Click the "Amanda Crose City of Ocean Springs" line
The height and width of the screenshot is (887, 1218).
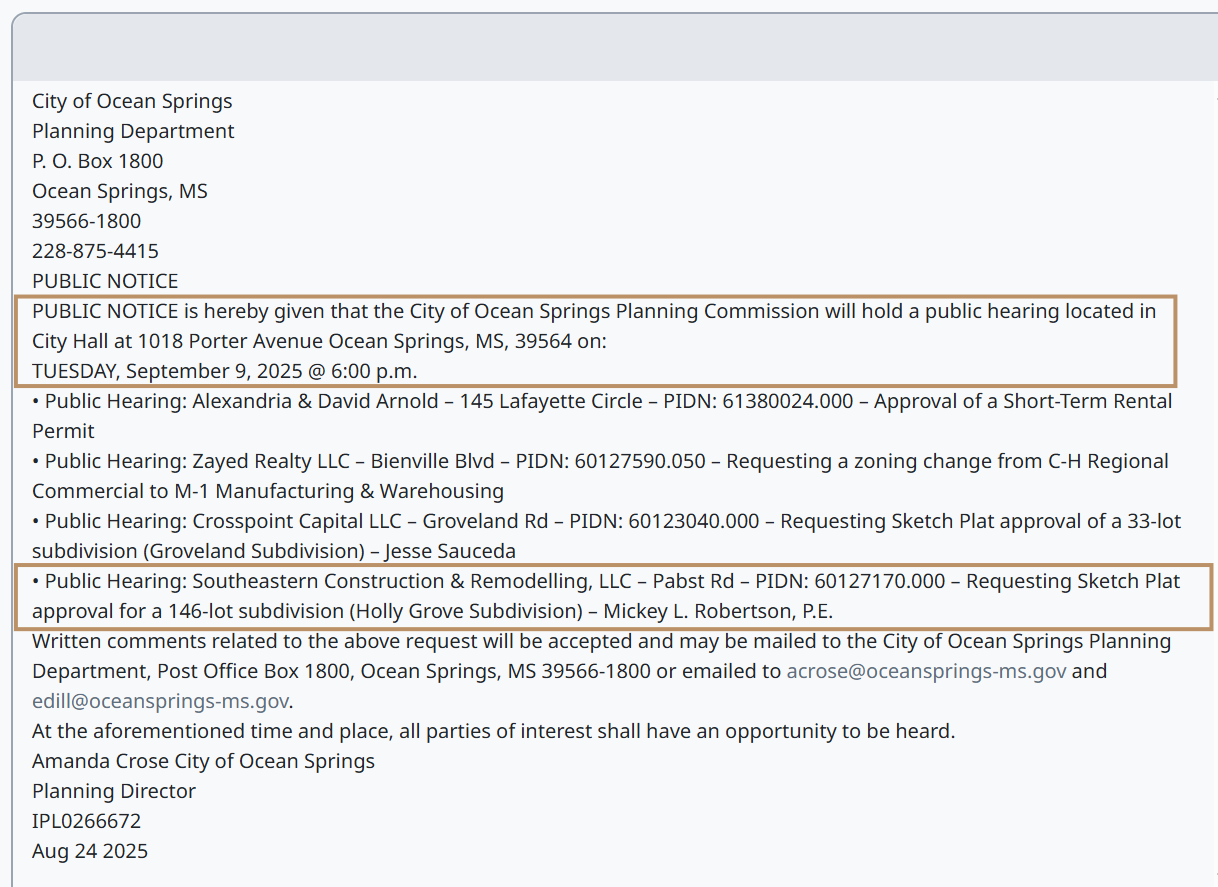pyautogui.click(x=203, y=761)
